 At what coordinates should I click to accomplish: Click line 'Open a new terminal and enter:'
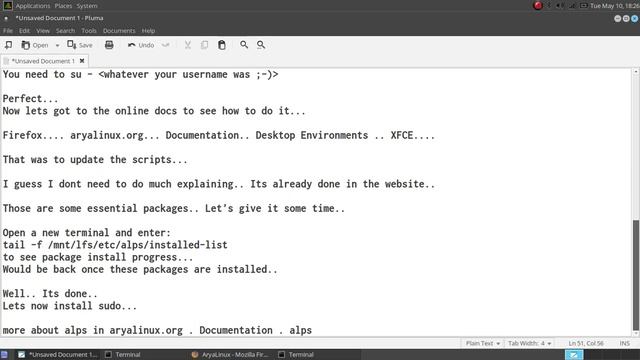(87, 233)
